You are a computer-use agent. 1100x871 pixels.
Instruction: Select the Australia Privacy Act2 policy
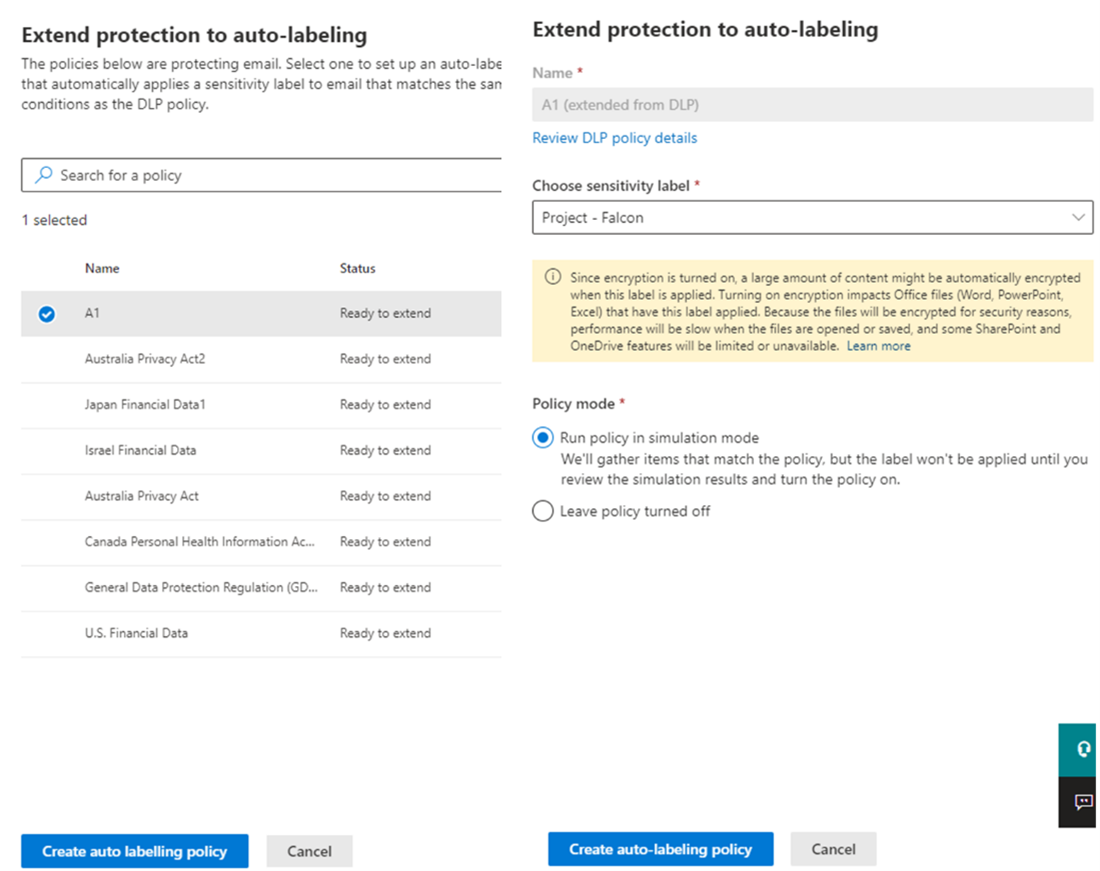[x=261, y=359]
